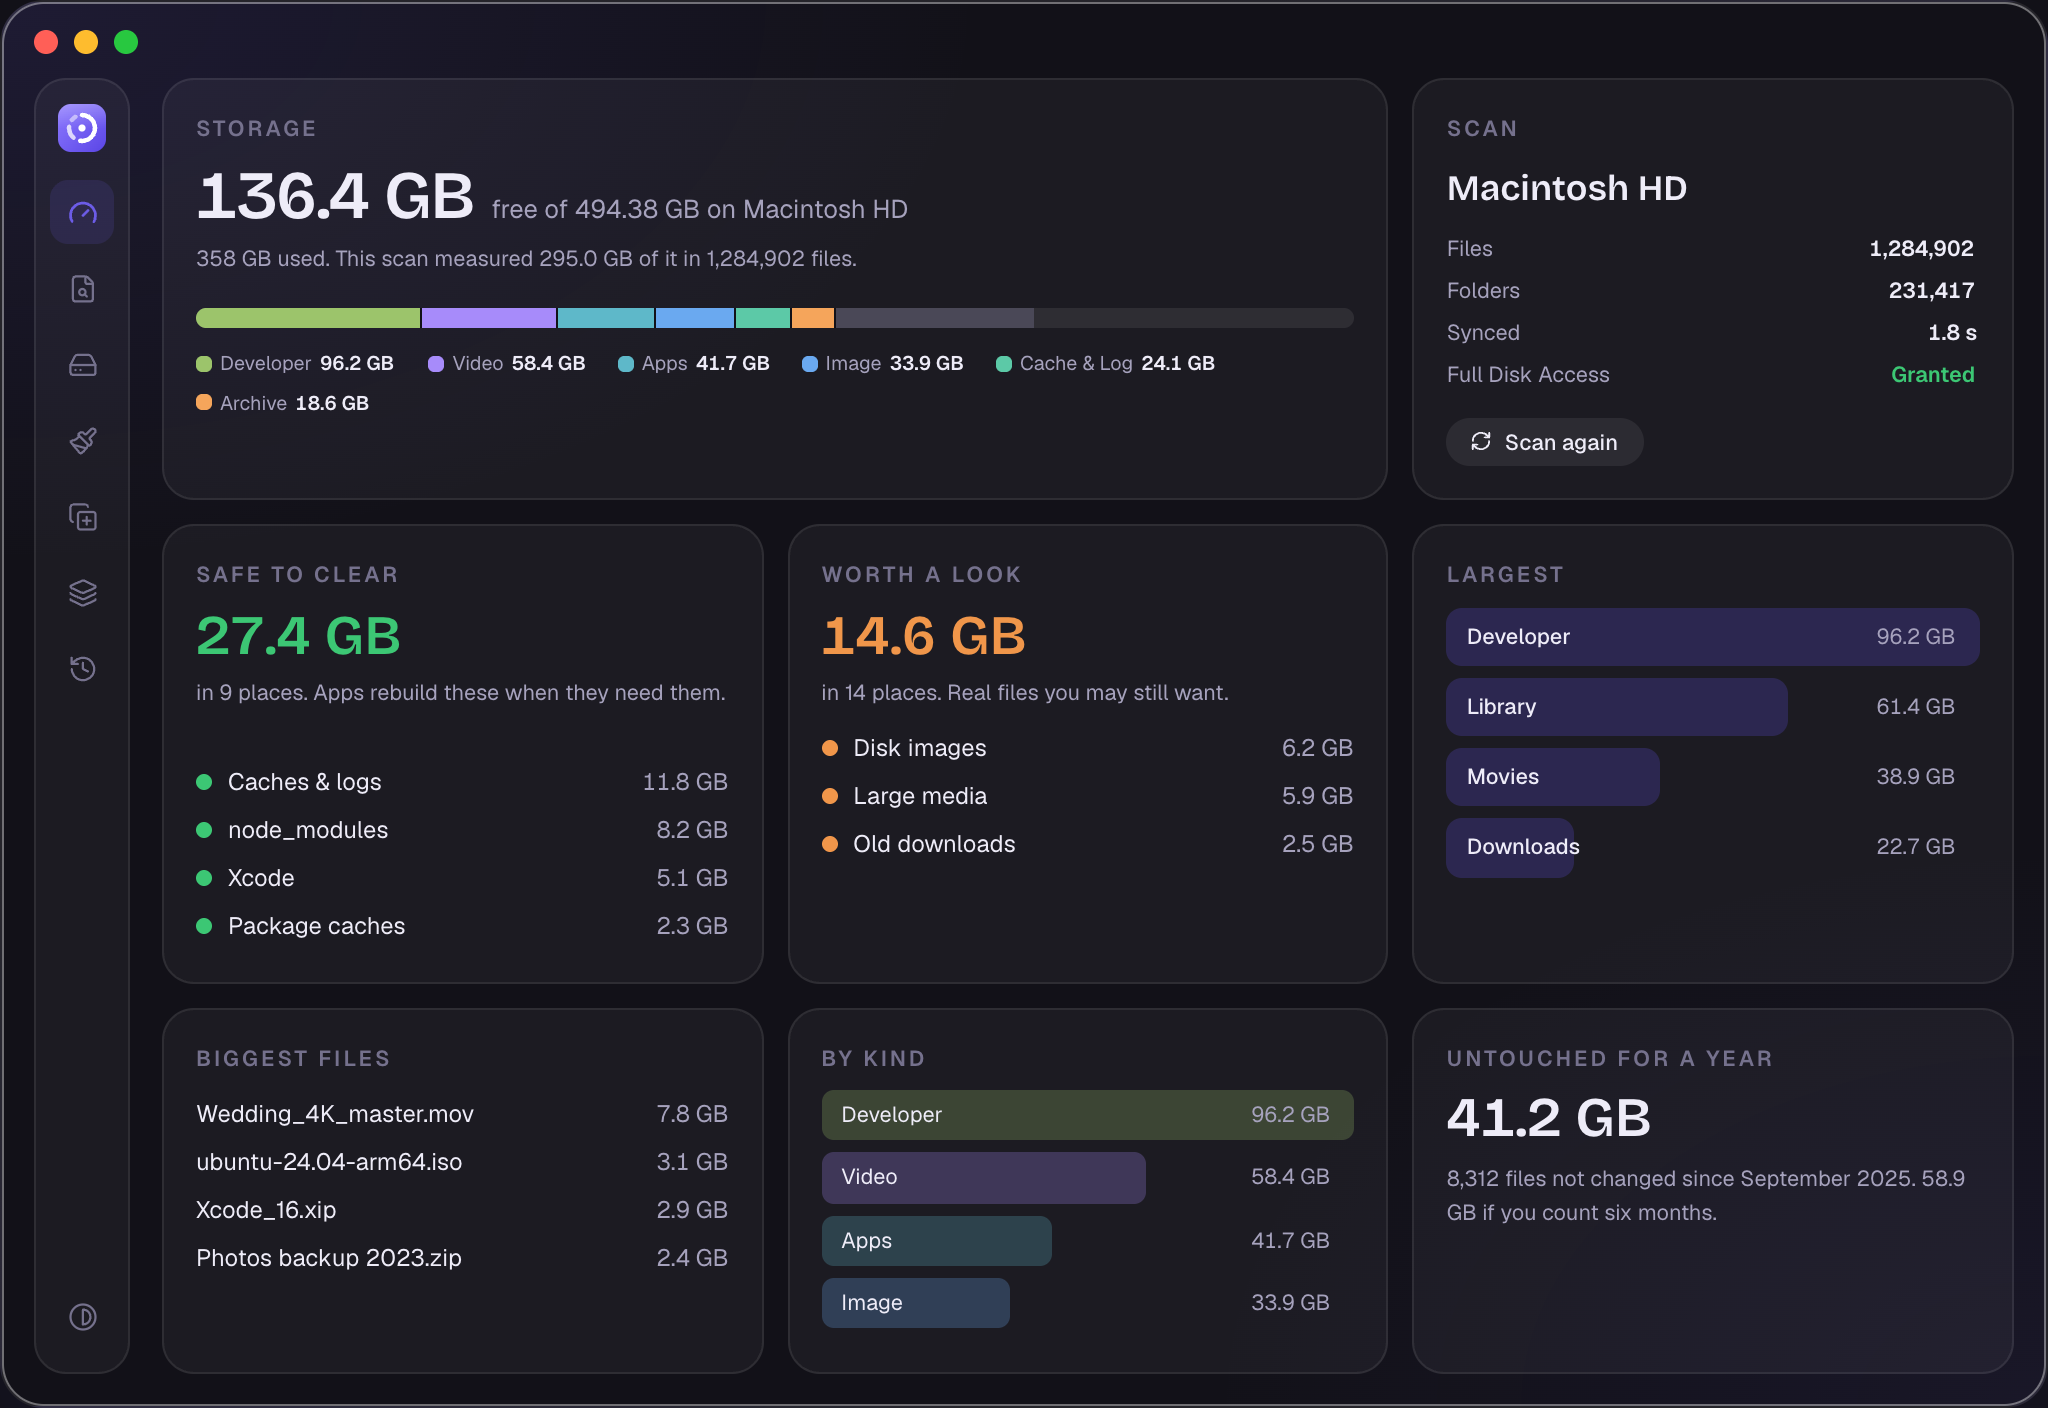Open the file search sidebar icon
Screen dimensions: 2048x1408
point(82,289)
